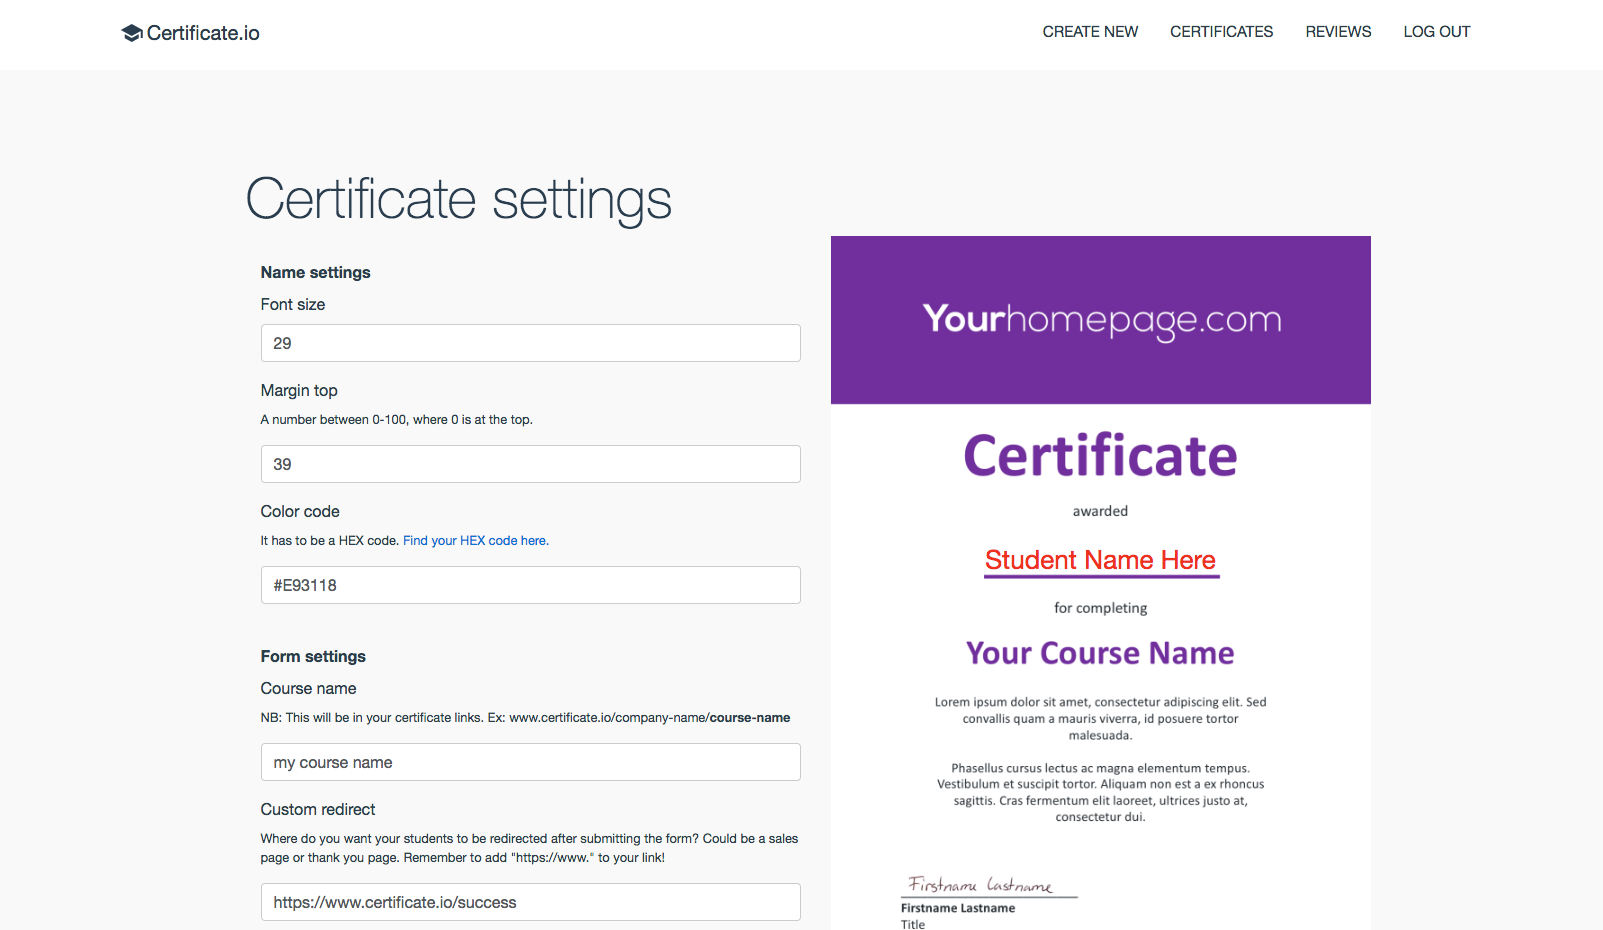Select the Certificate.io home logo
1603x930 pixels.
click(190, 33)
